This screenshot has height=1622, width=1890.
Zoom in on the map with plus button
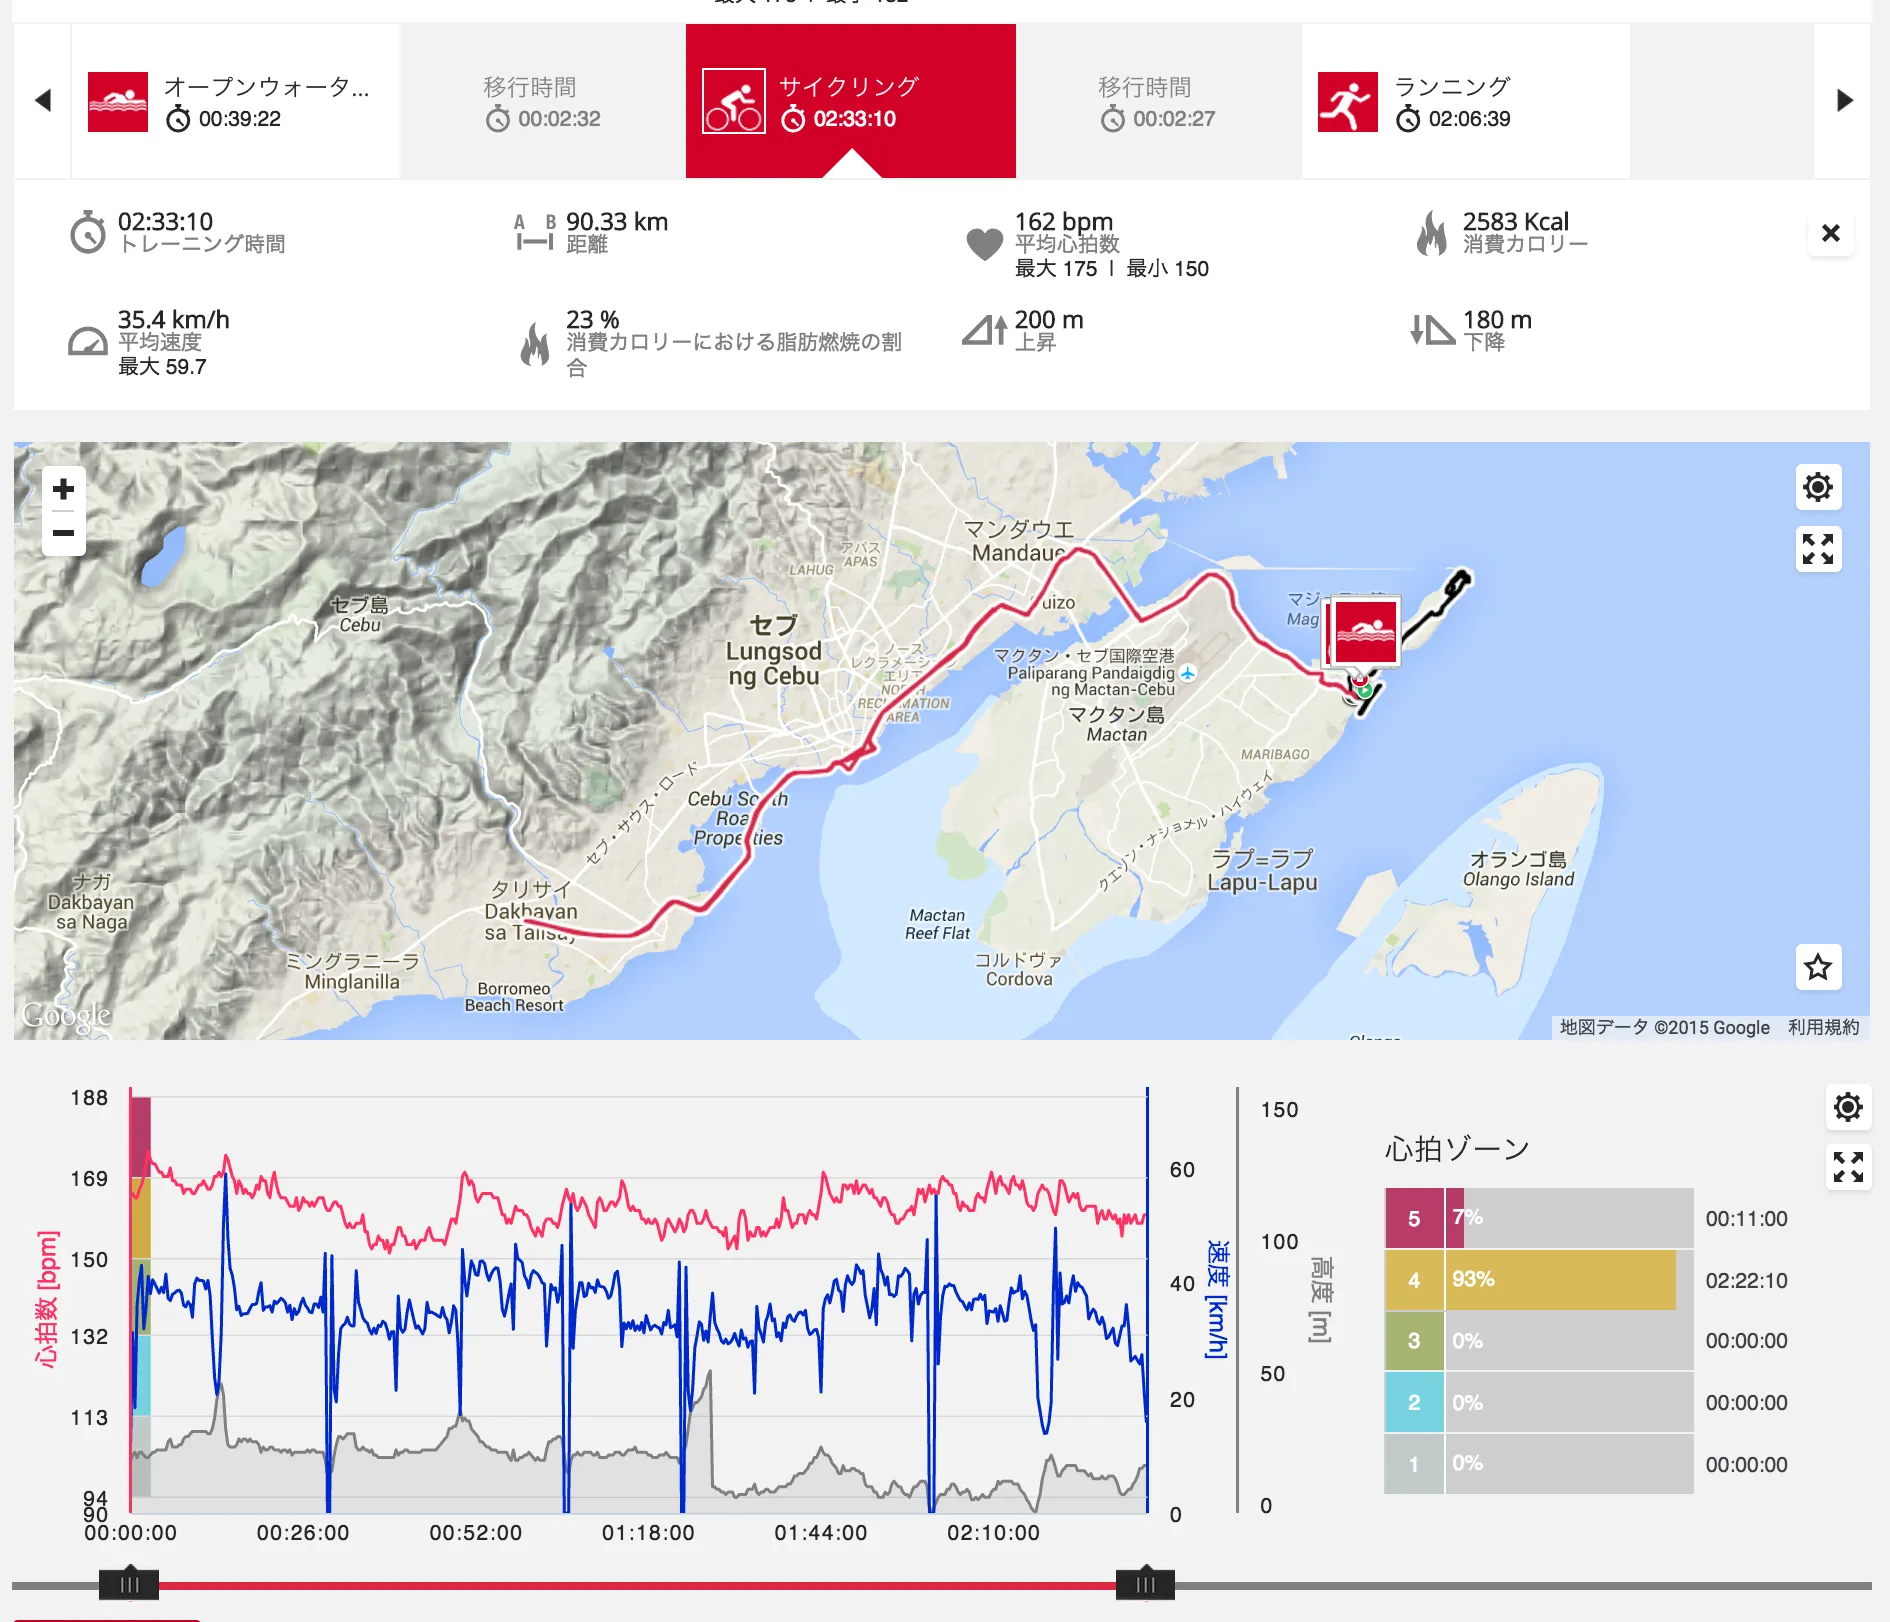[63, 489]
